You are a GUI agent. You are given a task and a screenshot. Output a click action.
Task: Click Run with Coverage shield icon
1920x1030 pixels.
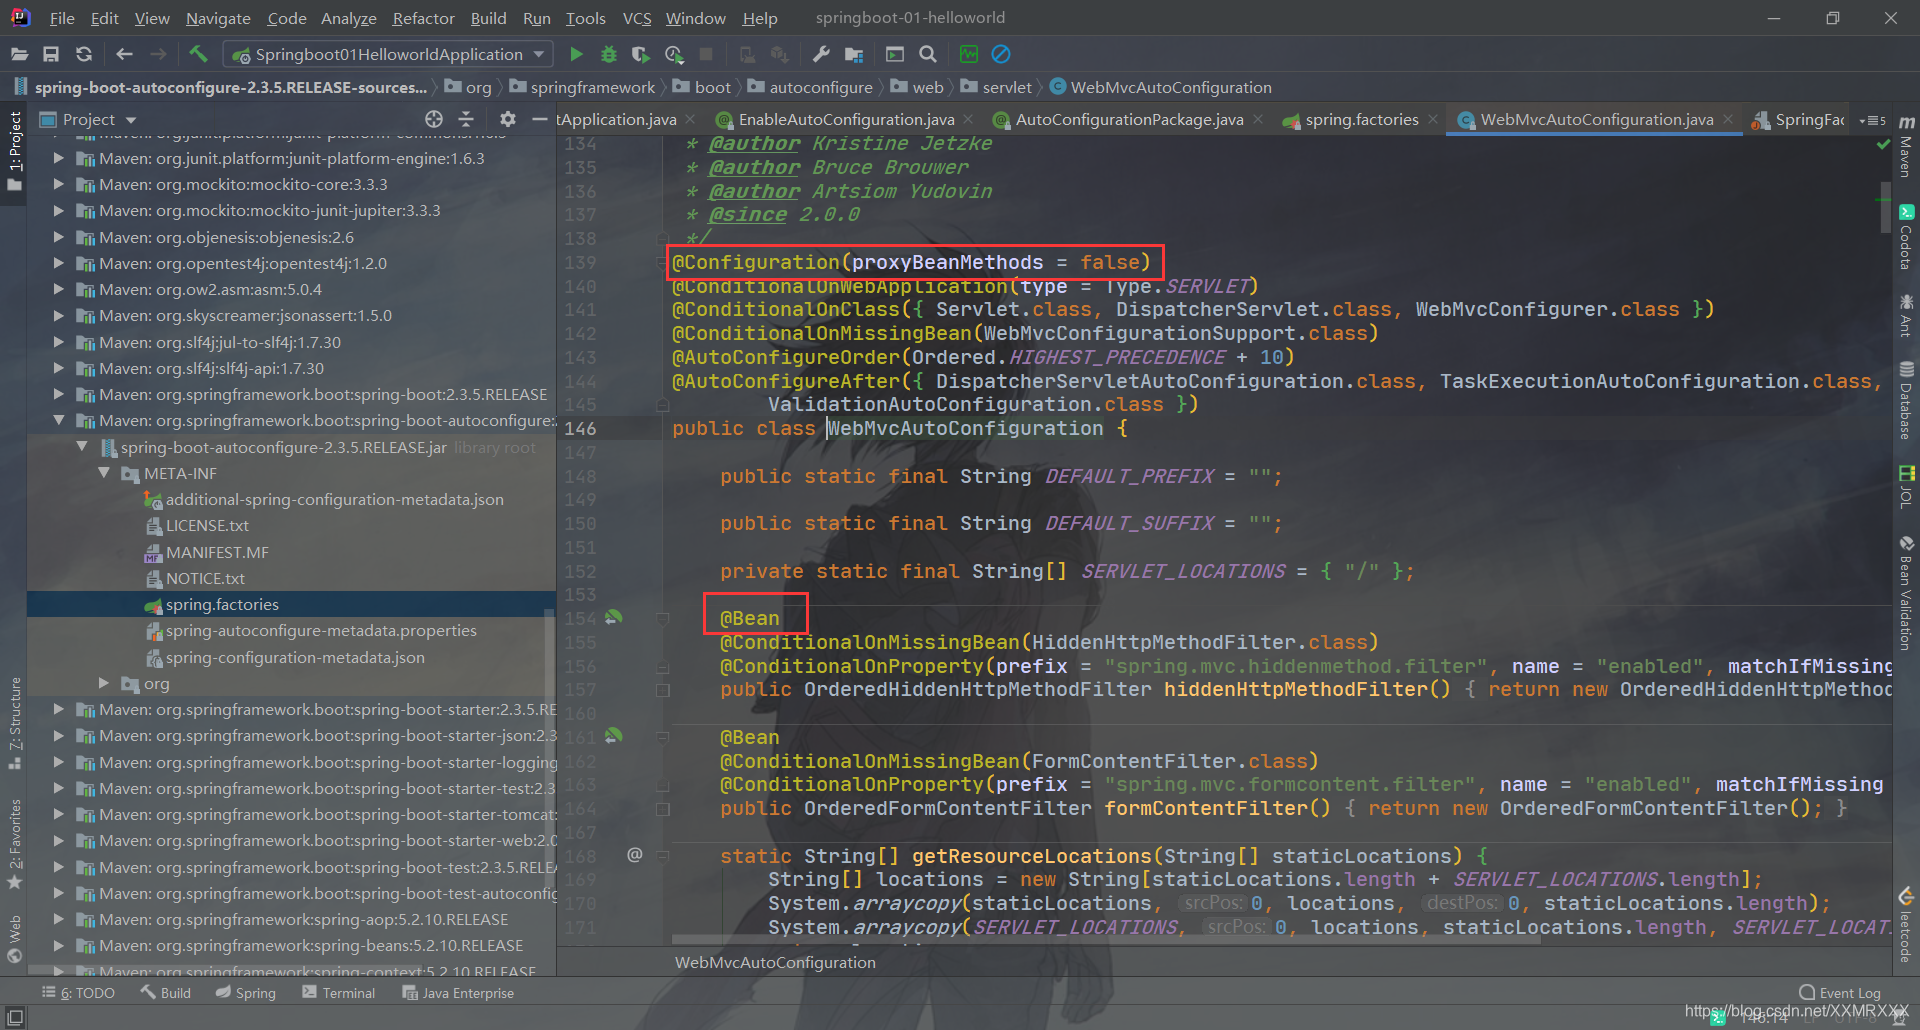tap(641, 54)
